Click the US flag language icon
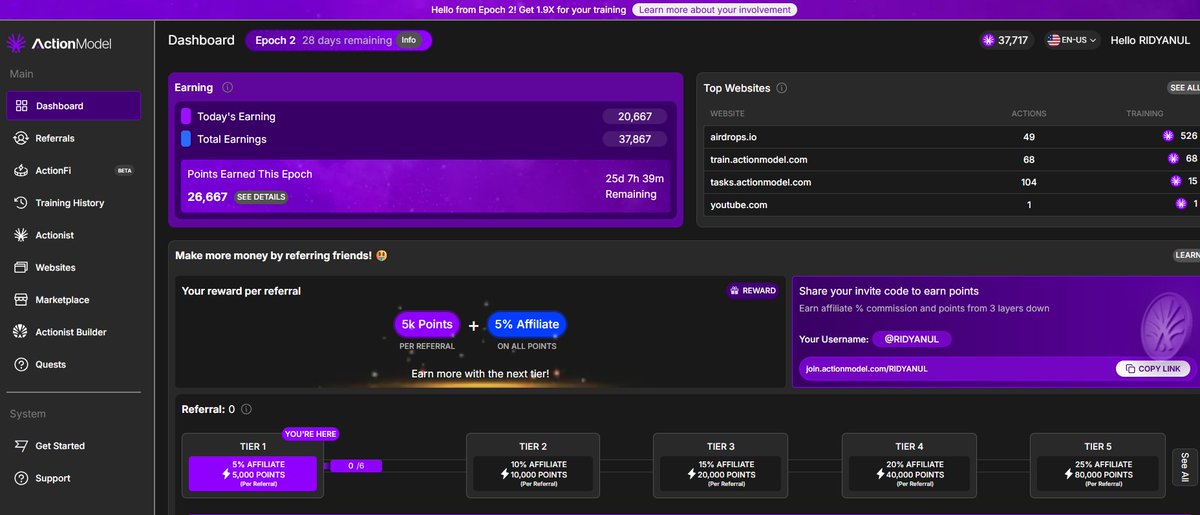 click(1053, 40)
